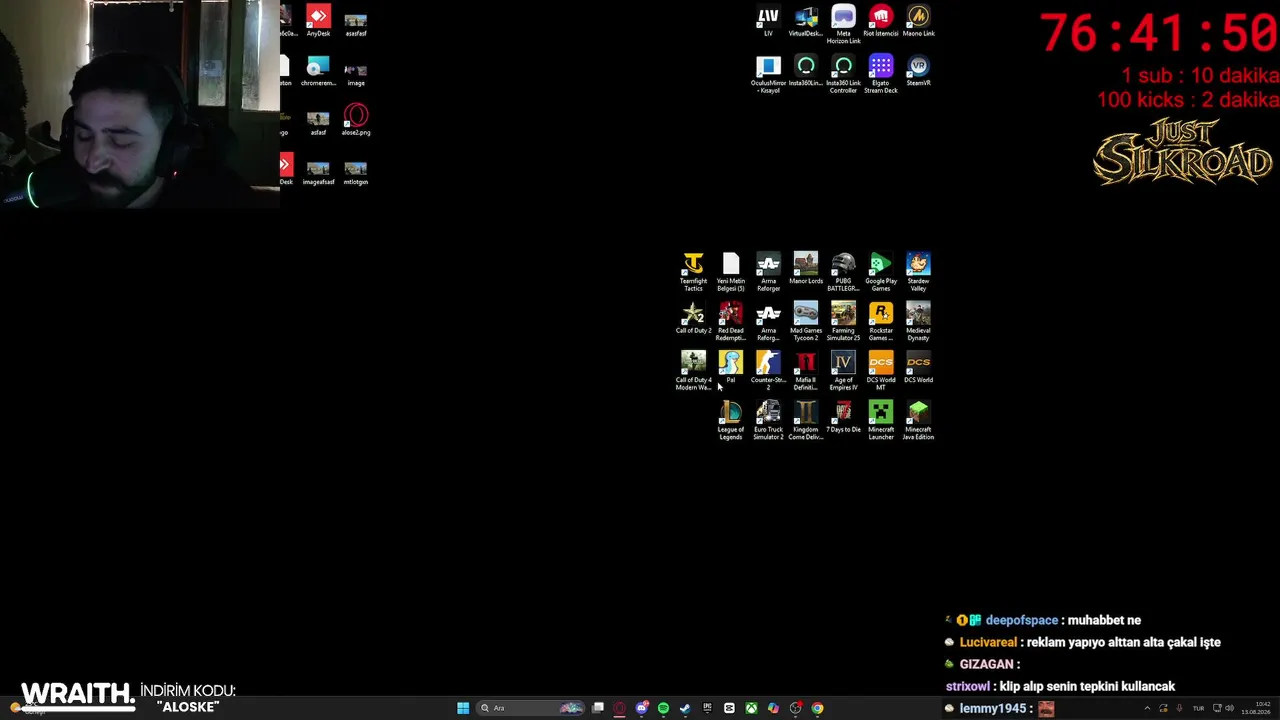Open Insta360 Link Controller shortcut
The width and height of the screenshot is (1280, 720).
point(843,75)
